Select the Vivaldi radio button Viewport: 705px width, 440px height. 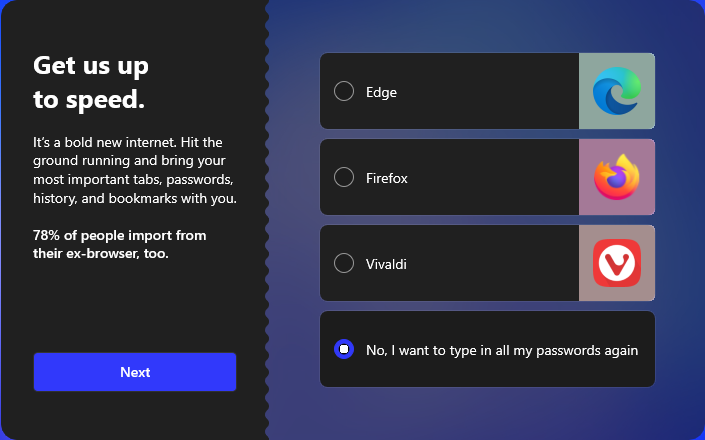pos(344,263)
